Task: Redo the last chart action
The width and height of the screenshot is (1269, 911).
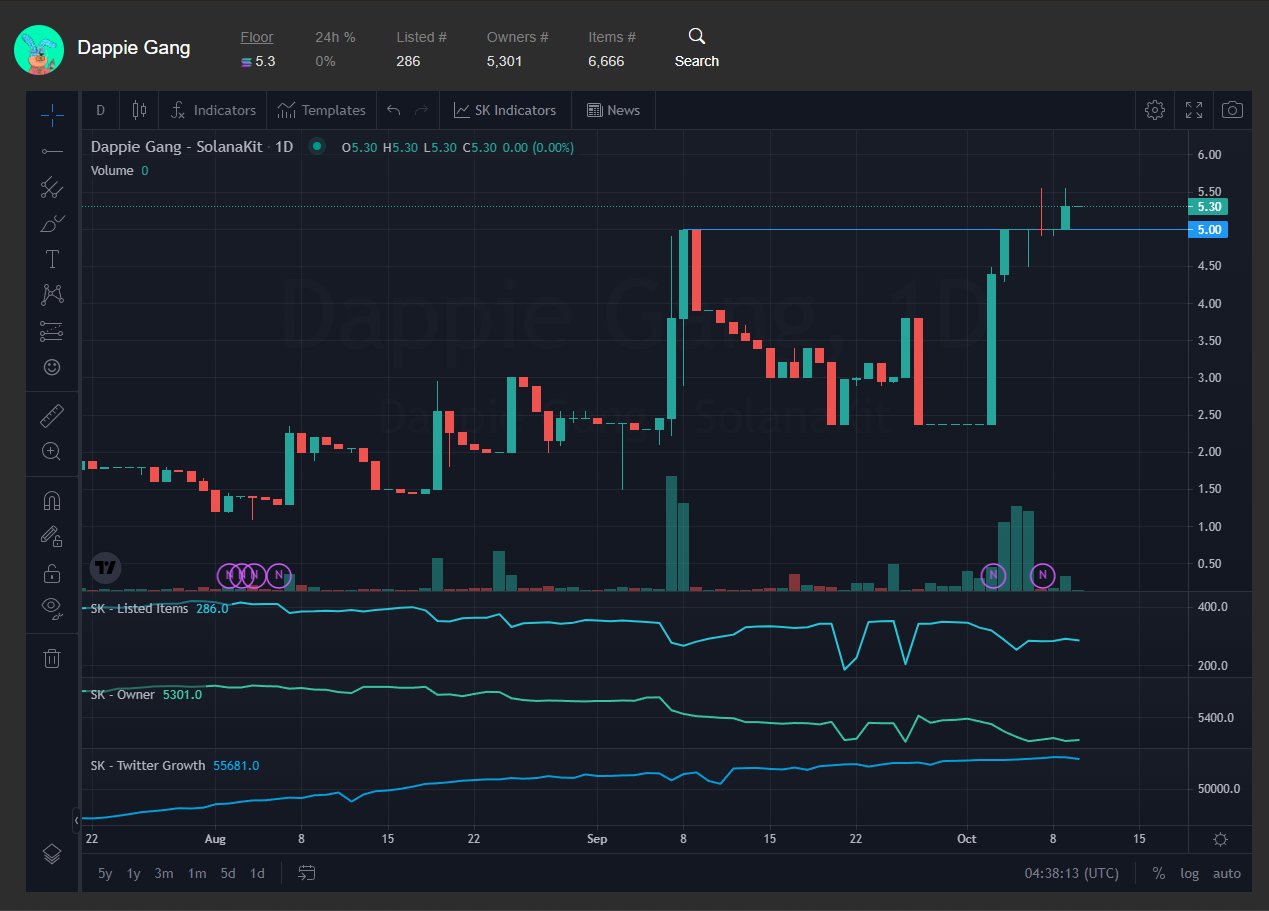Action: pos(421,110)
